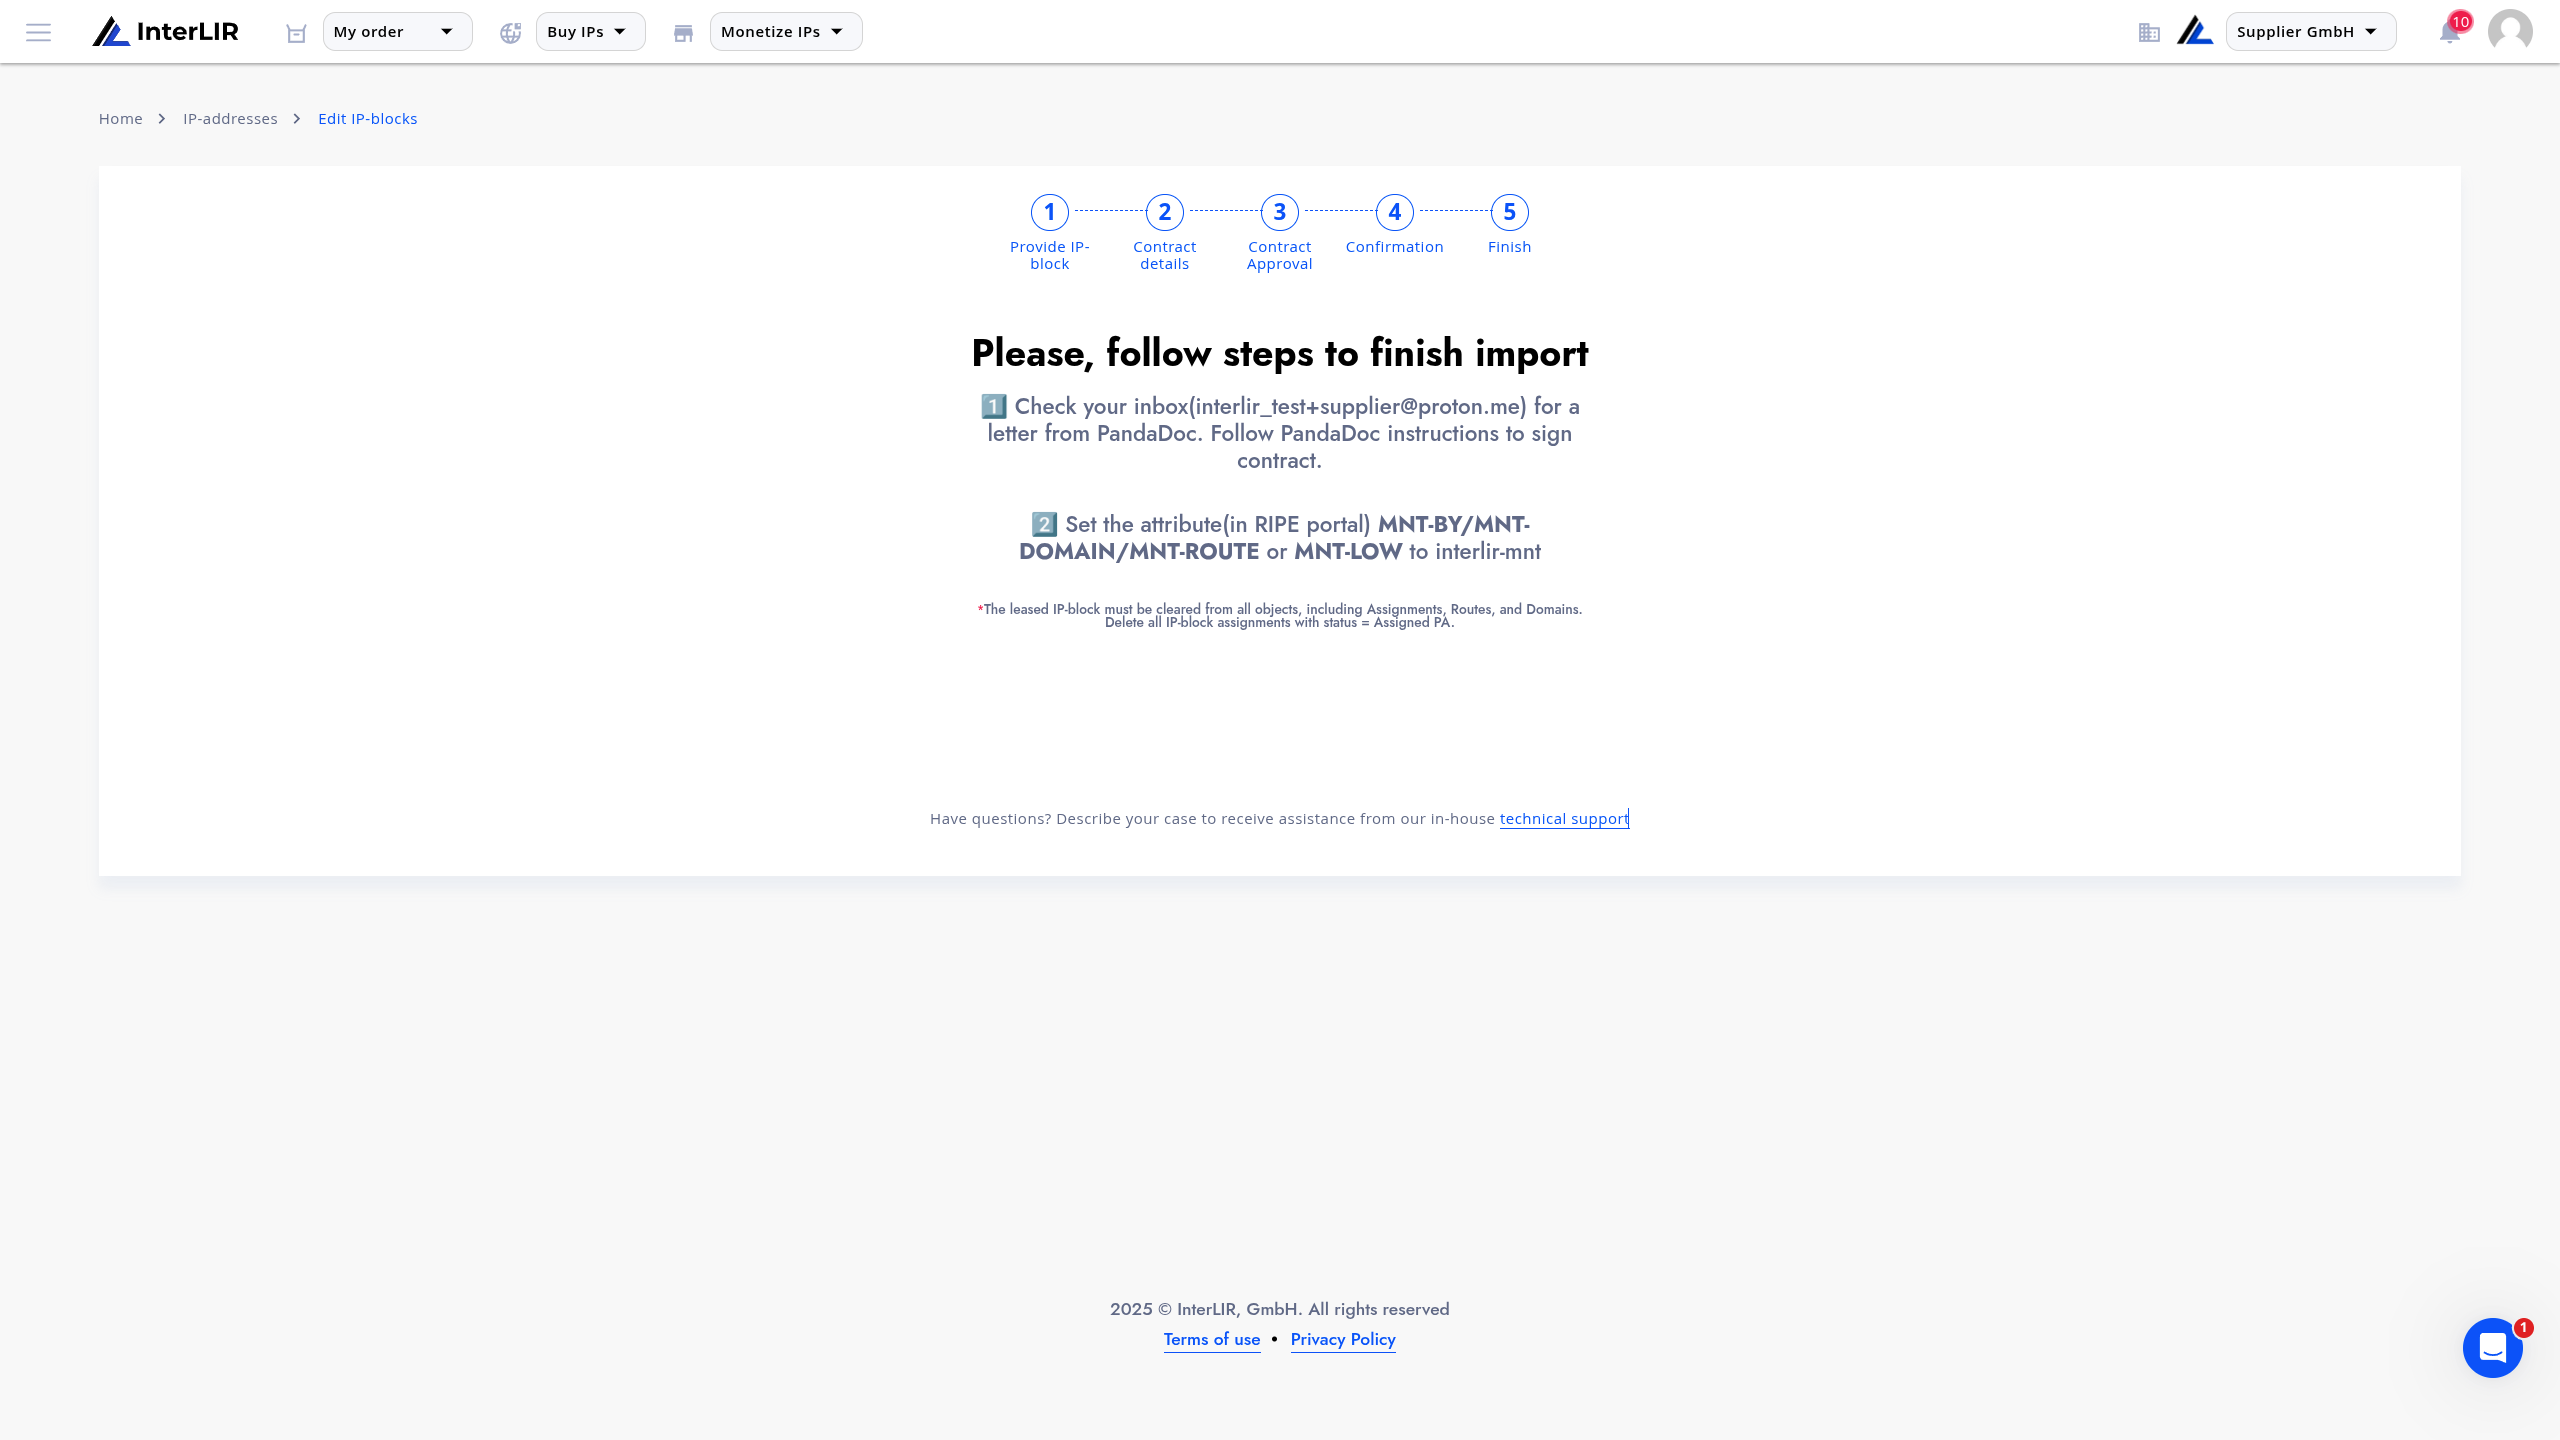Click the globe icon beside Buy IPs
The width and height of the screenshot is (2560, 1440).
pyautogui.click(x=511, y=33)
